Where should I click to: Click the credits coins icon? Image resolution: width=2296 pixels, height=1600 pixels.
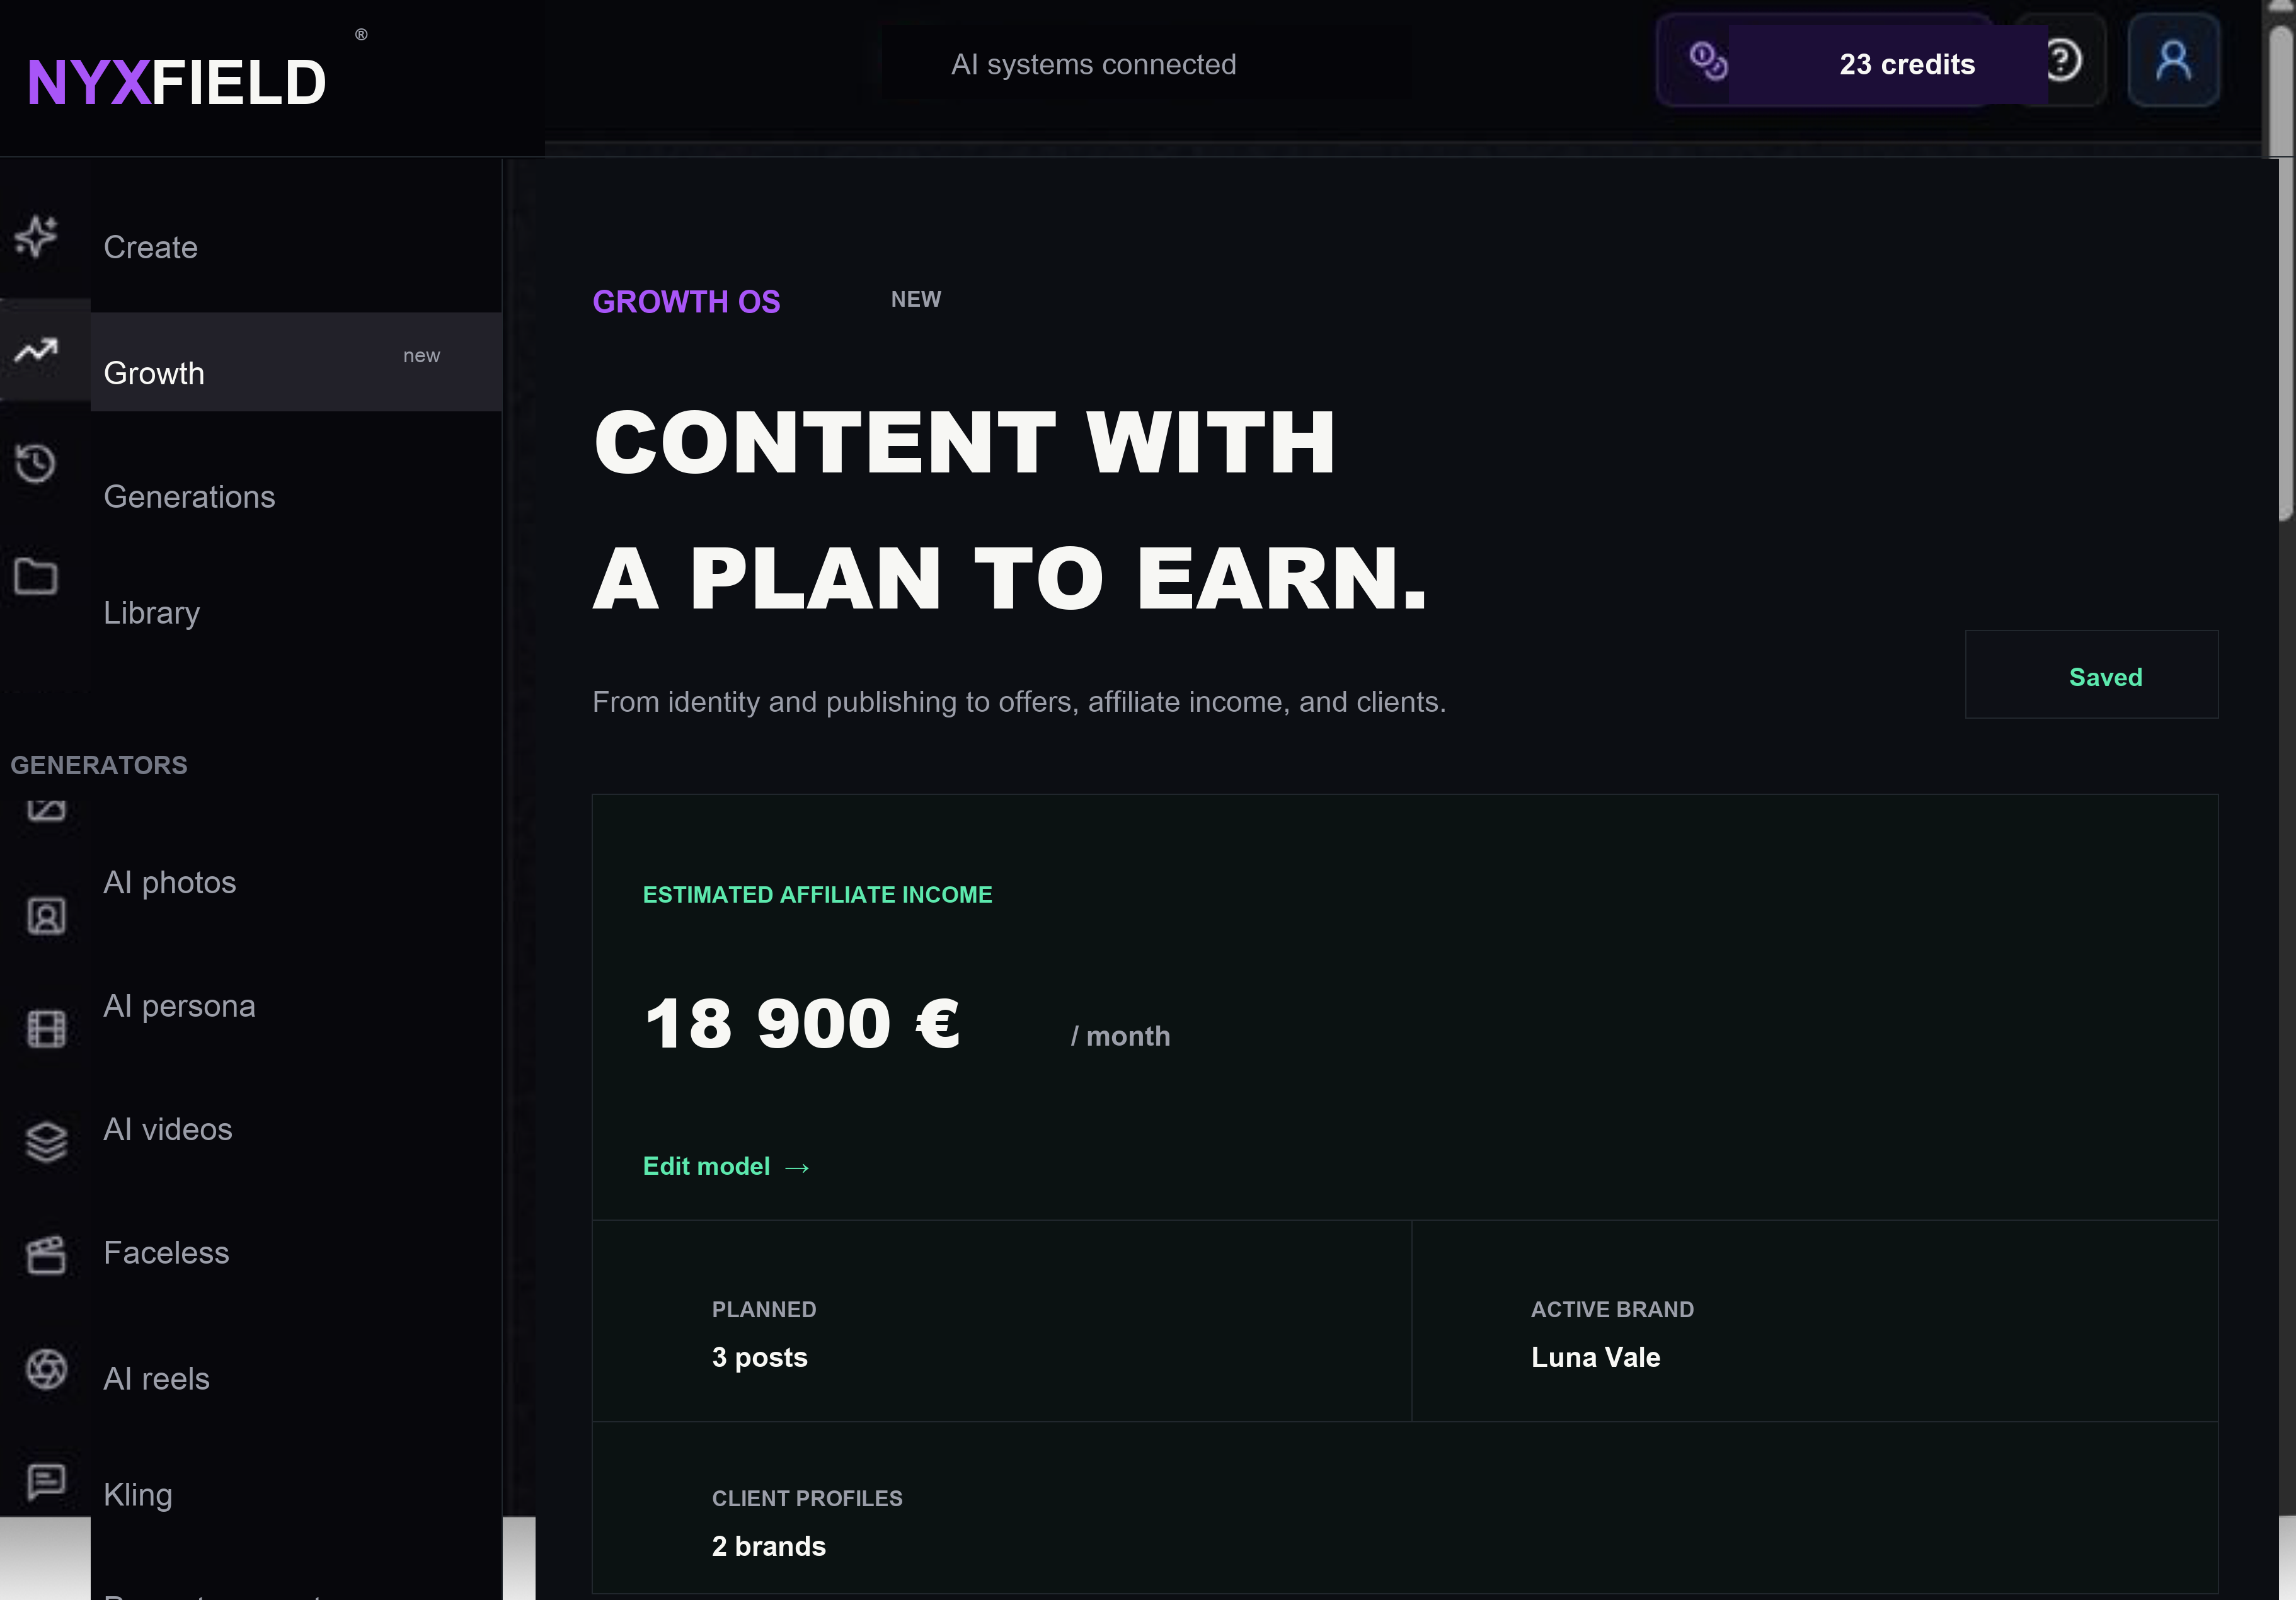[1708, 61]
